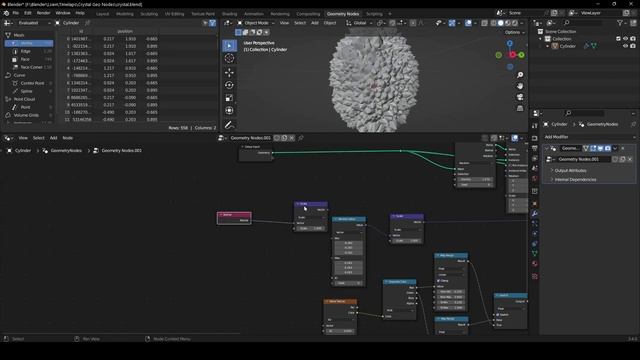Enable solid viewport shading mode

500,23
